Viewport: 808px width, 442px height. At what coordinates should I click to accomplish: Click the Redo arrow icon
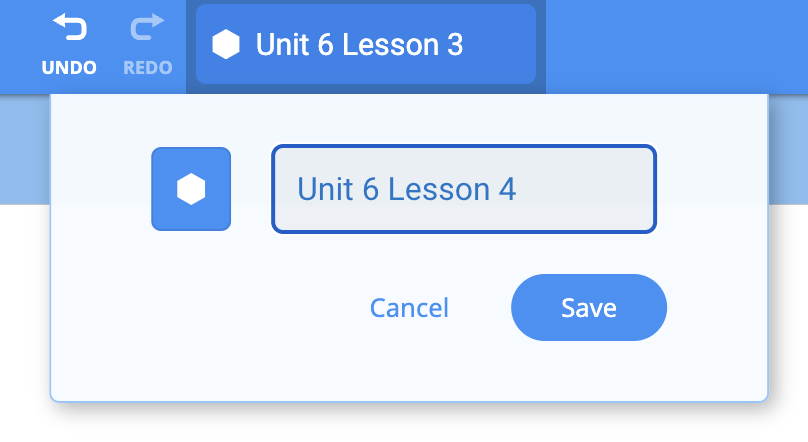click(x=147, y=28)
